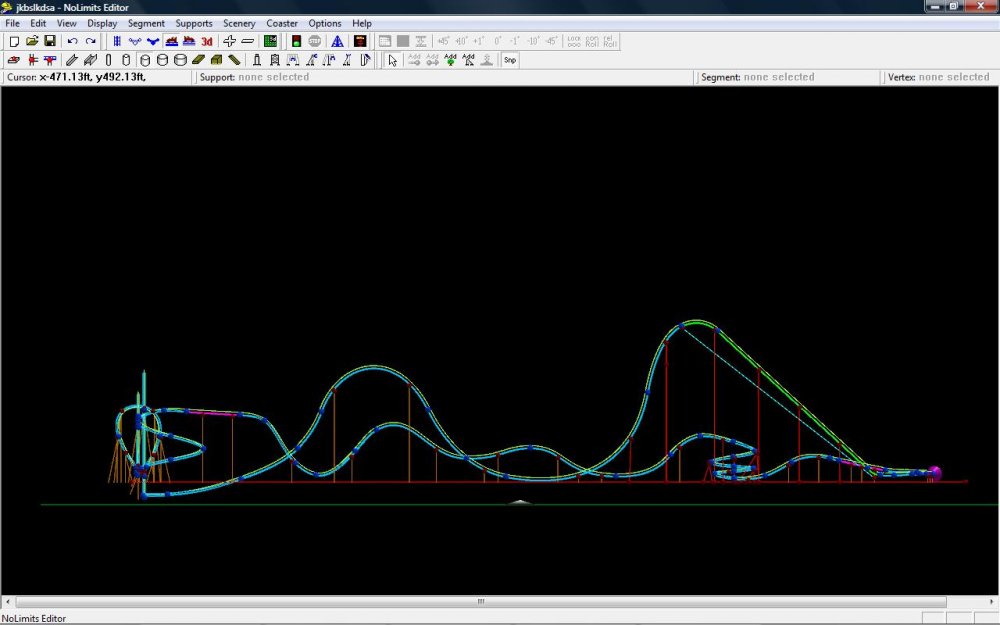The width and height of the screenshot is (1000, 625).
Task: Toggle the Snp snap button
Action: click(509, 60)
